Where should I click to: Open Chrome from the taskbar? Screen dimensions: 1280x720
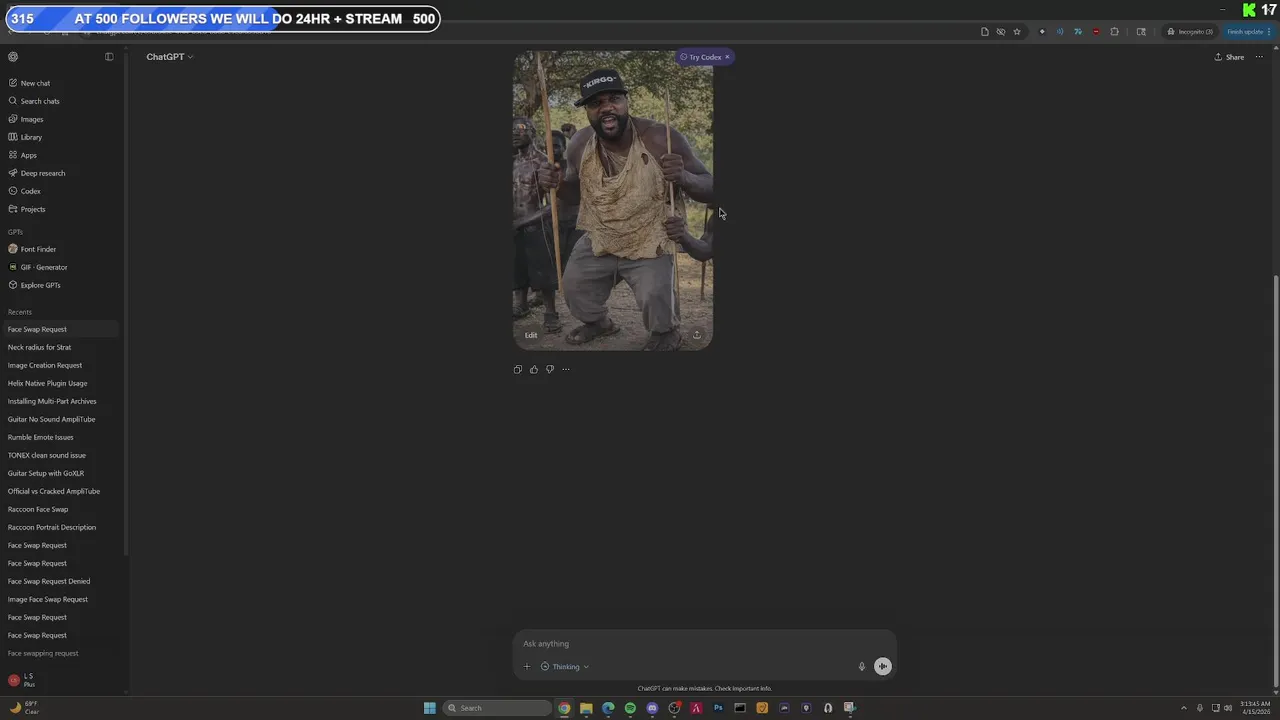pos(564,708)
